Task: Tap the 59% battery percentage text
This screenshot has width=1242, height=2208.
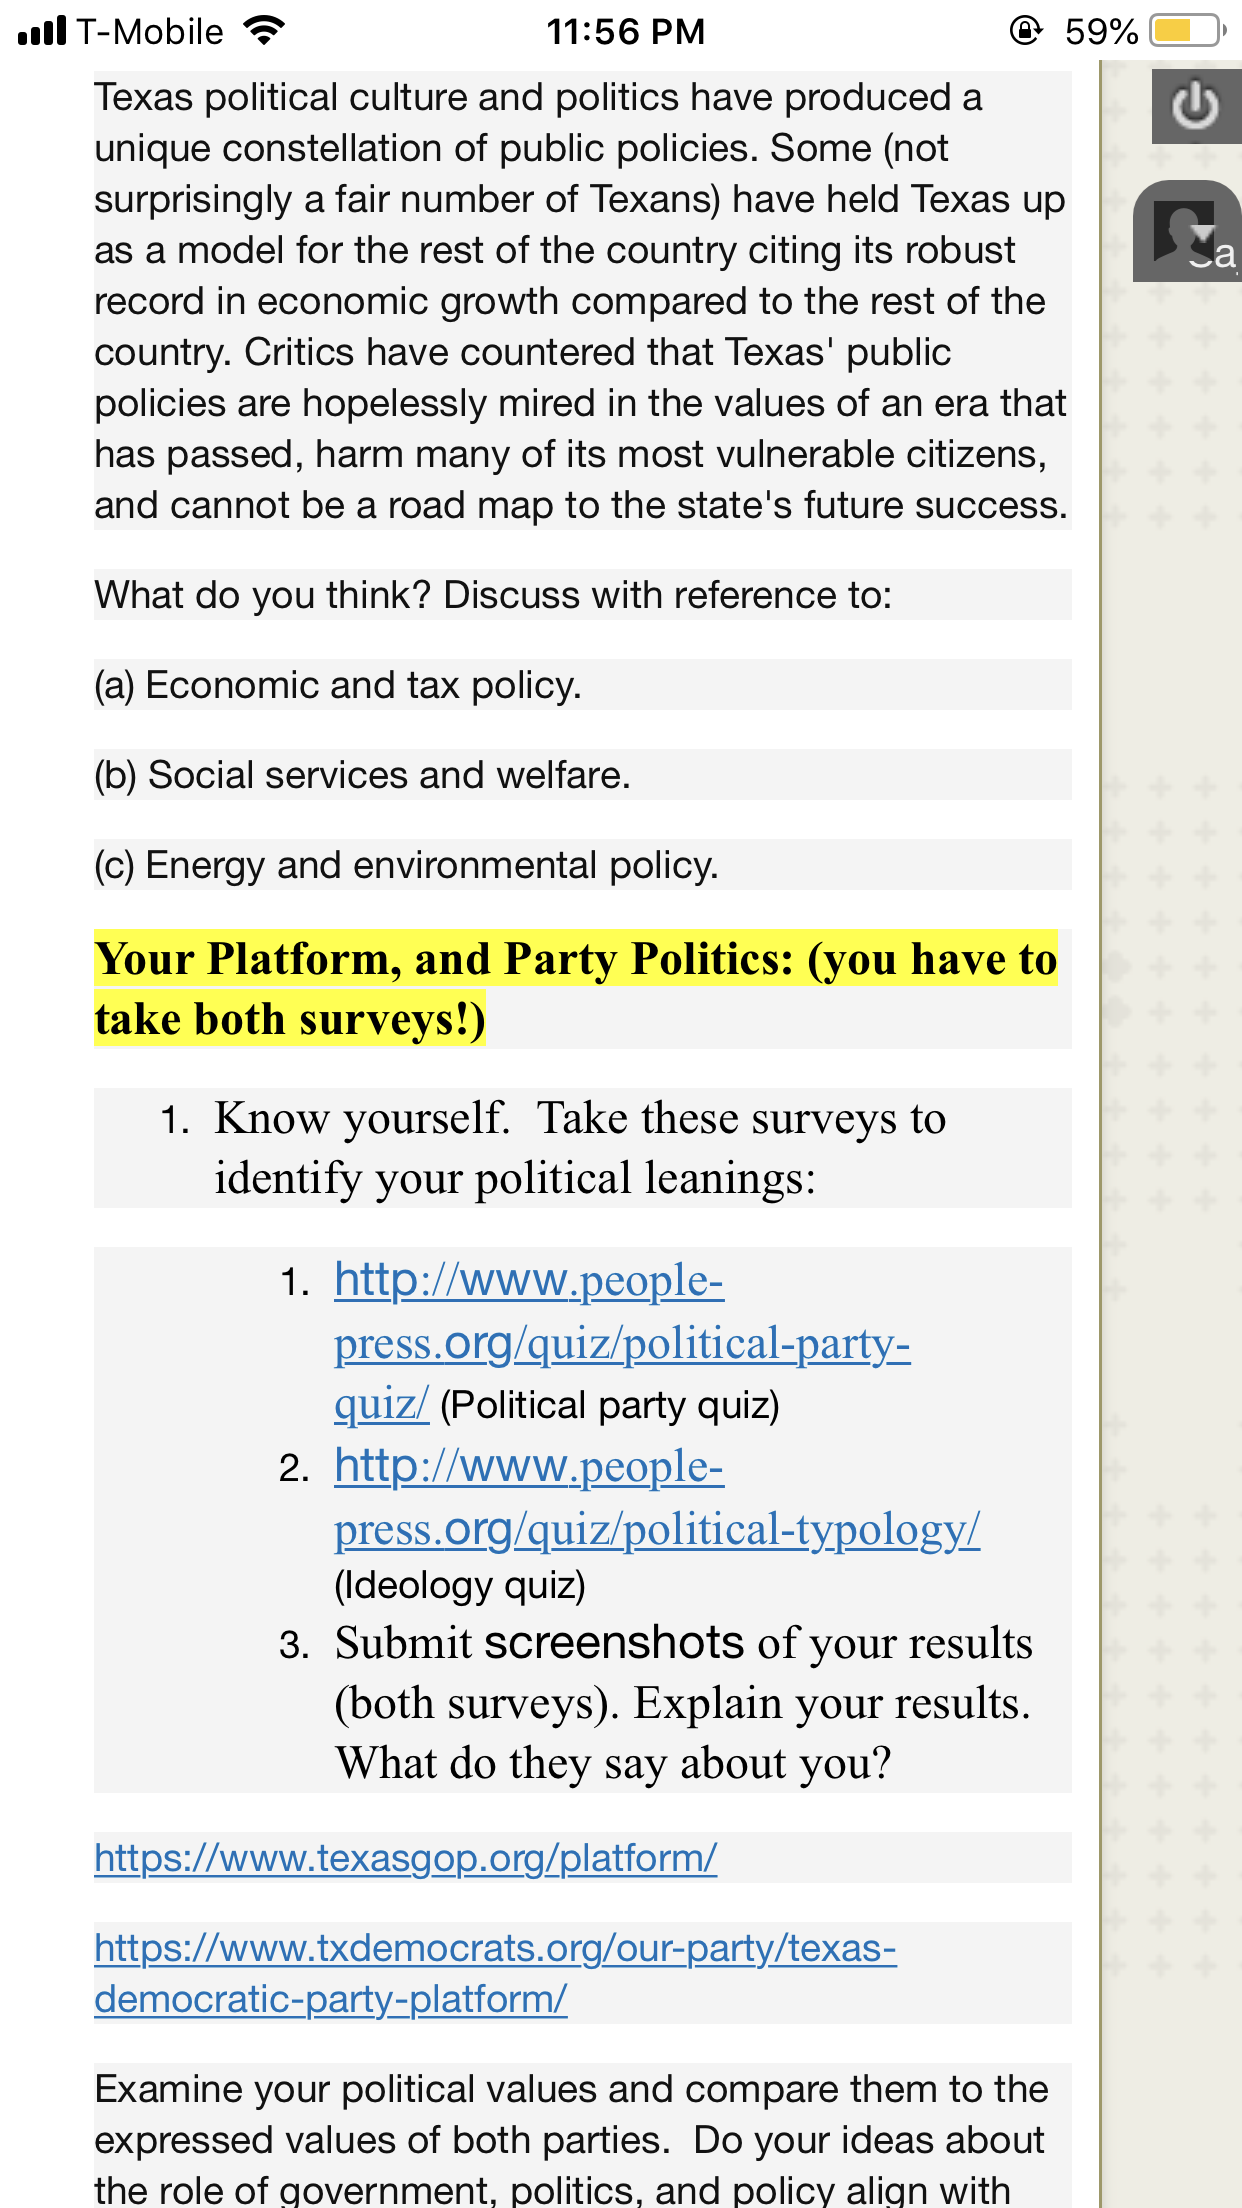Action: point(1101,32)
